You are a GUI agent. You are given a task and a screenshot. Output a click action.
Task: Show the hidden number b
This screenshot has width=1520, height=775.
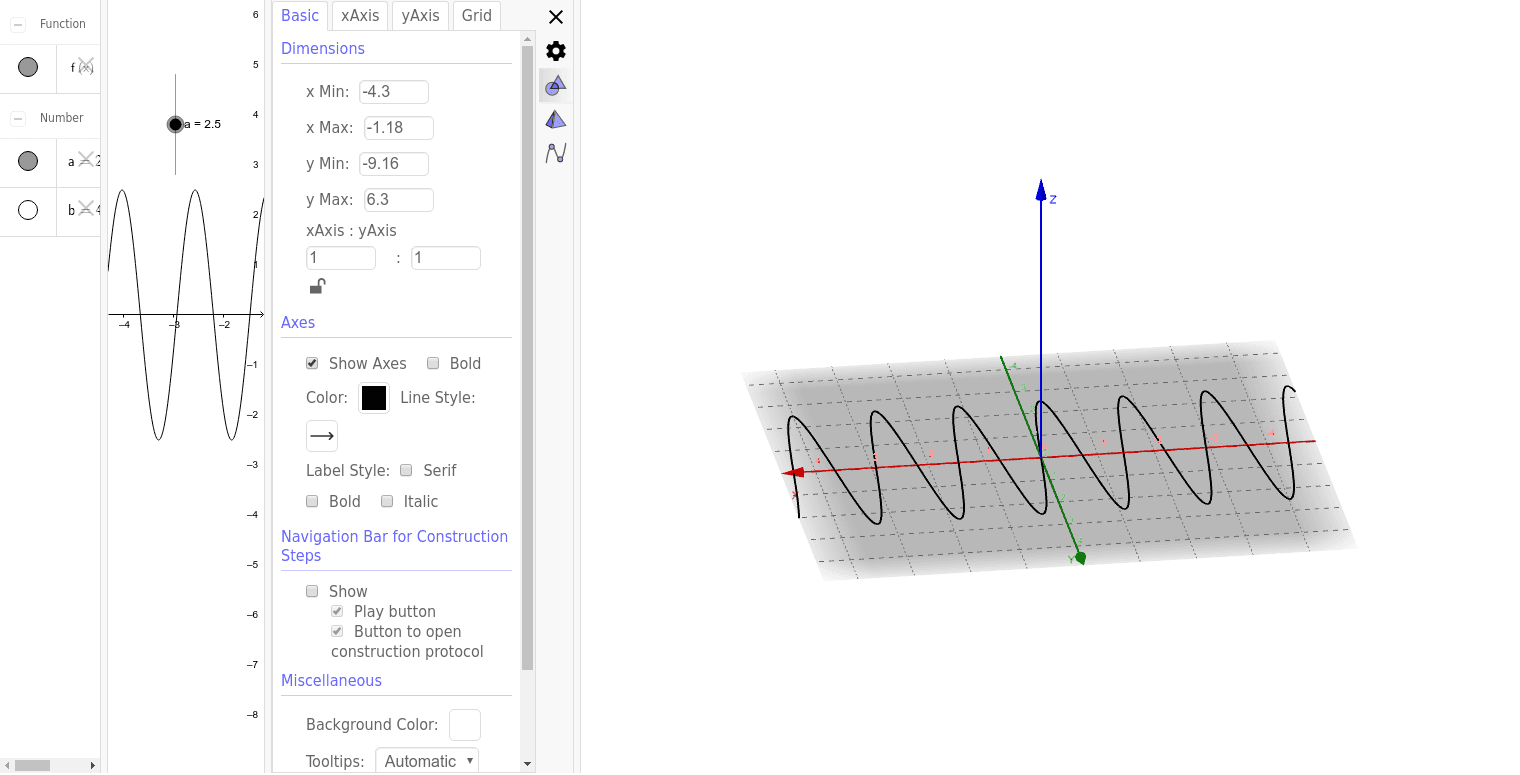click(28, 211)
